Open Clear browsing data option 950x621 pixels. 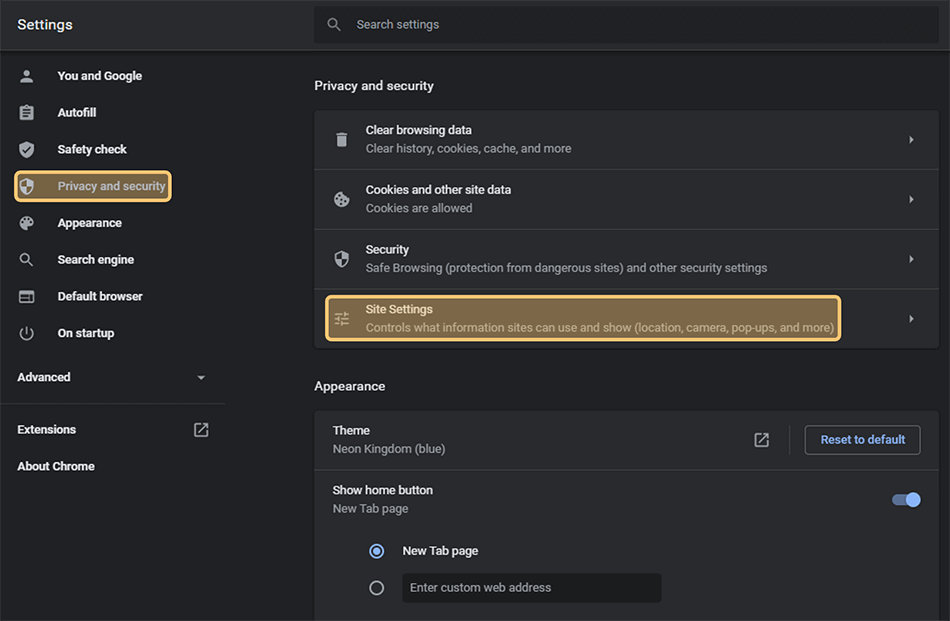tap(626, 139)
